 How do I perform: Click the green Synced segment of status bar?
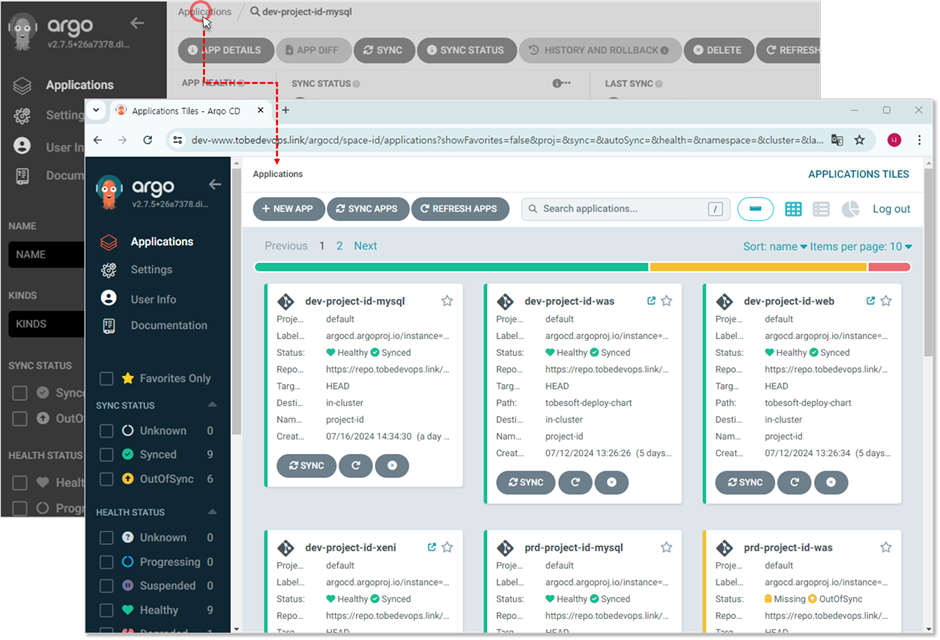pos(451,267)
